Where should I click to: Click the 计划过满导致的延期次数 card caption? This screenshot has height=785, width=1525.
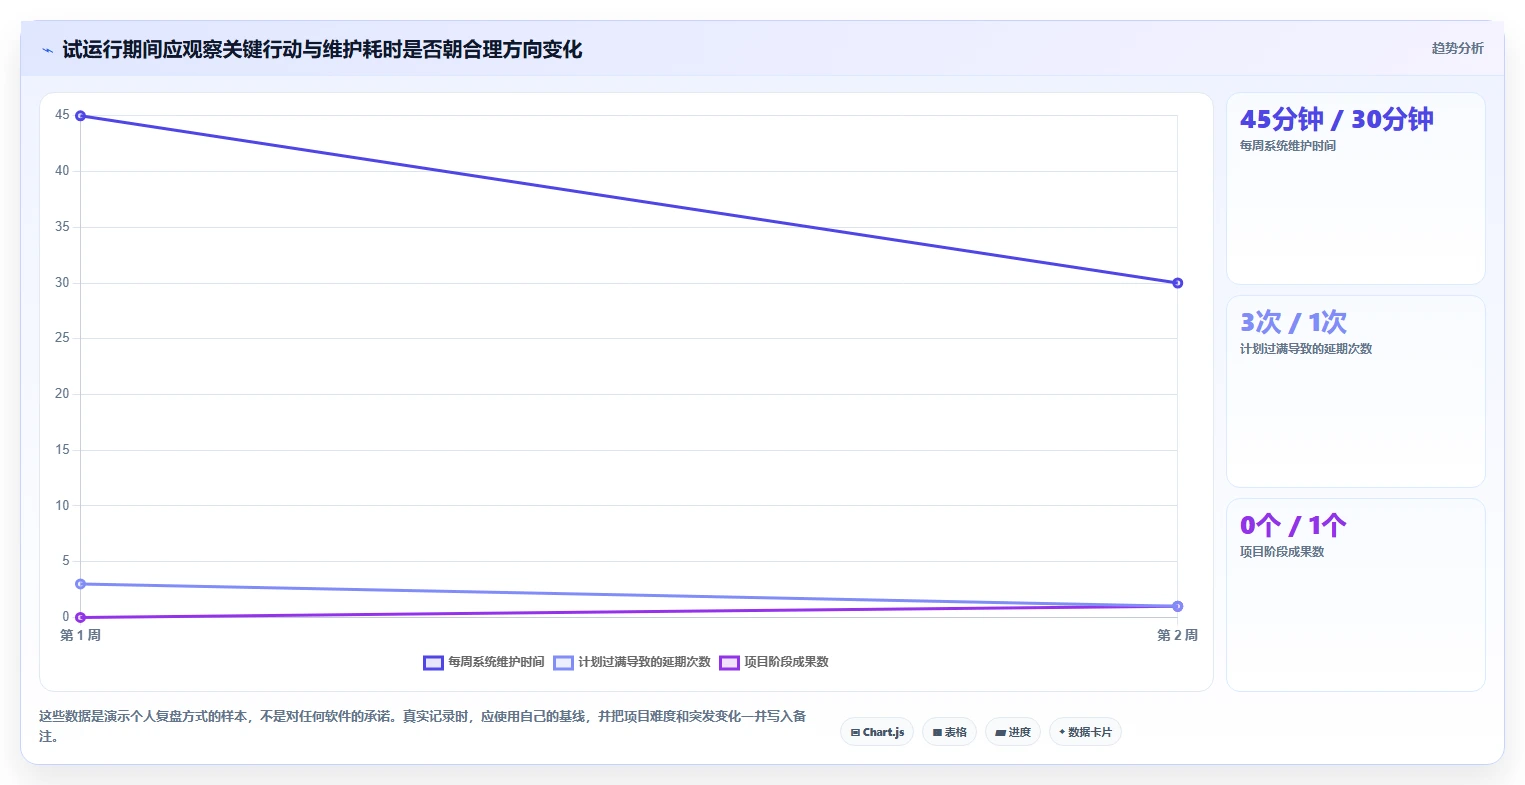[1306, 349]
